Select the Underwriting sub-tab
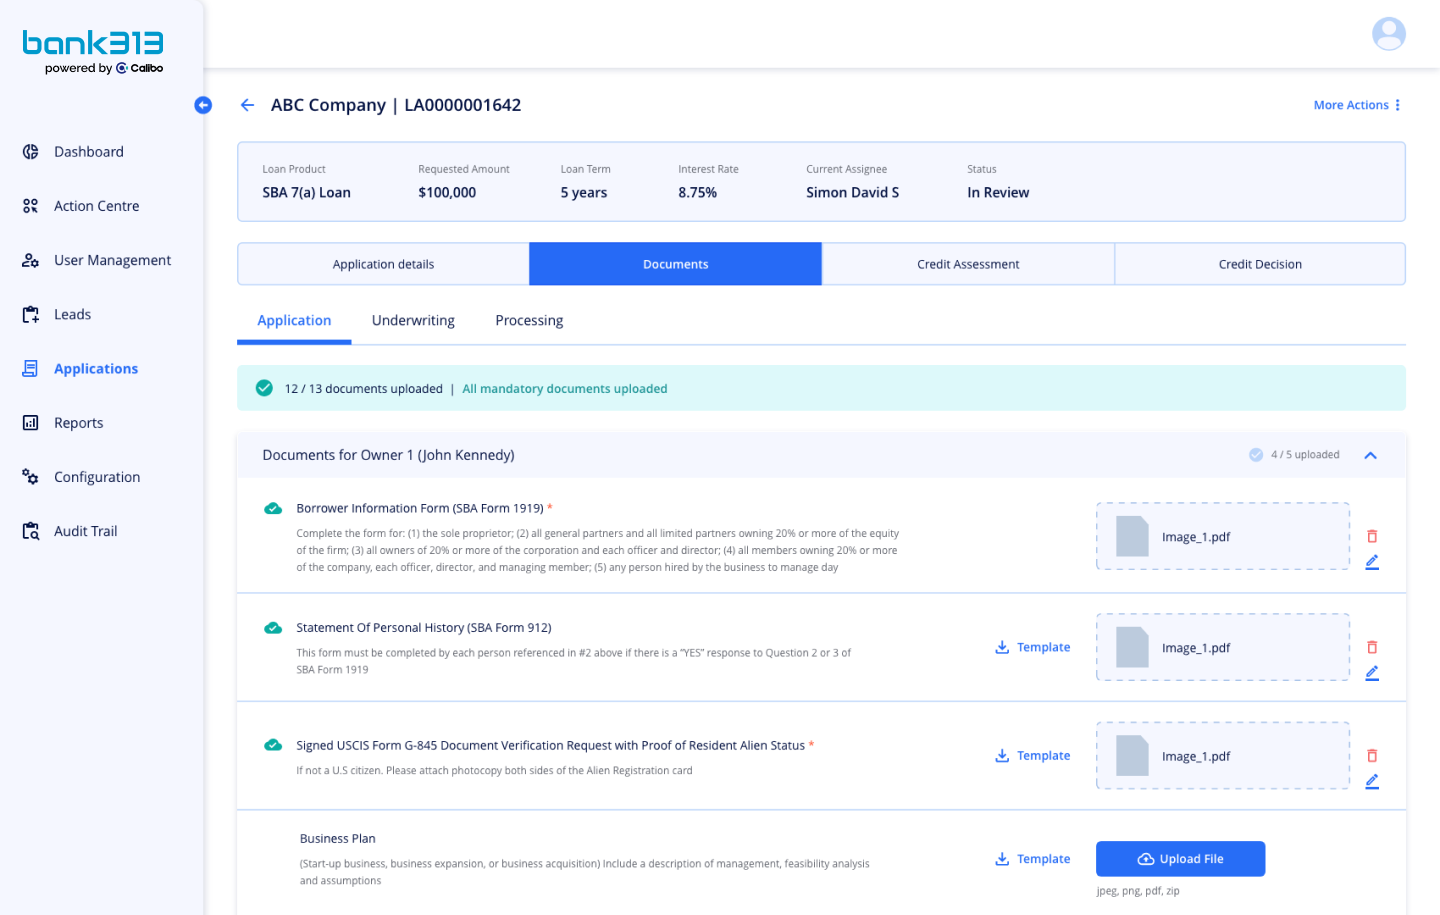1440x915 pixels. point(413,321)
